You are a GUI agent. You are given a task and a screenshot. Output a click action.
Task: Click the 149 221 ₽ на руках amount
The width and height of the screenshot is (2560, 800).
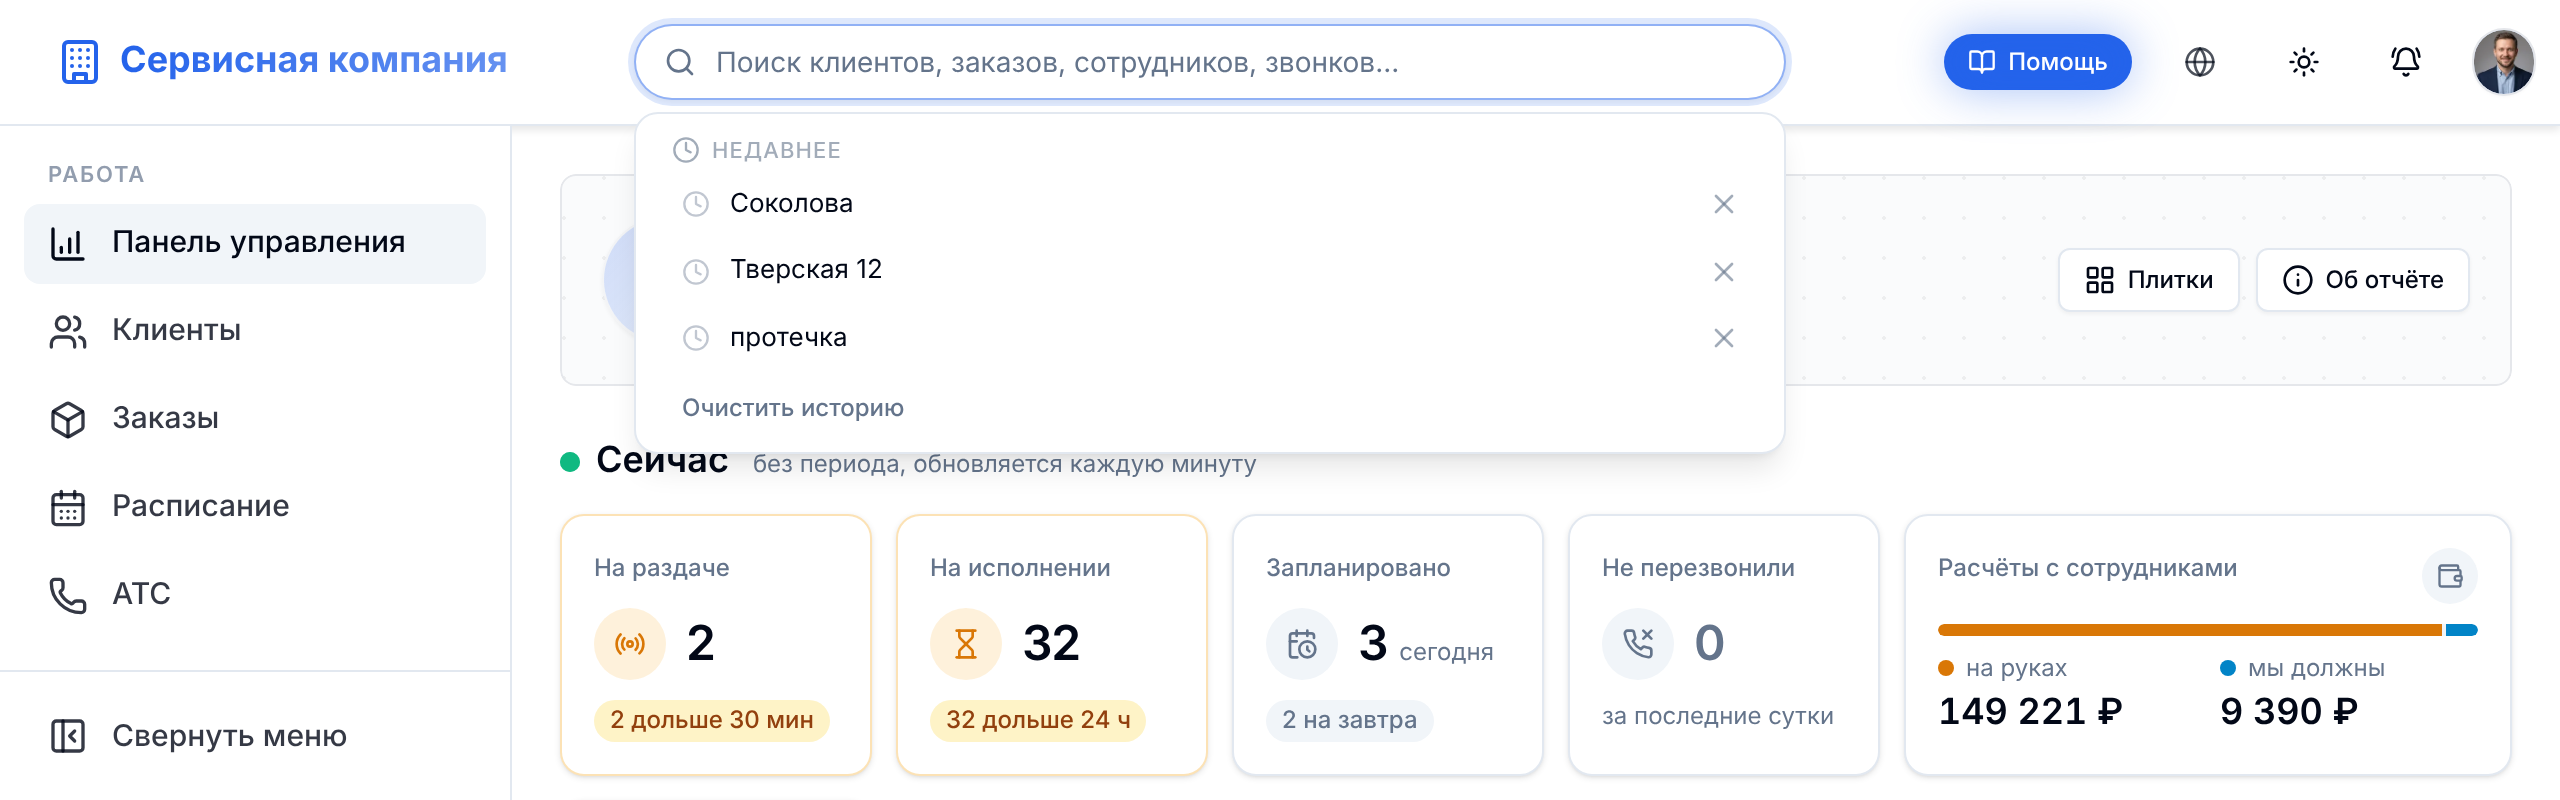(x=2030, y=712)
